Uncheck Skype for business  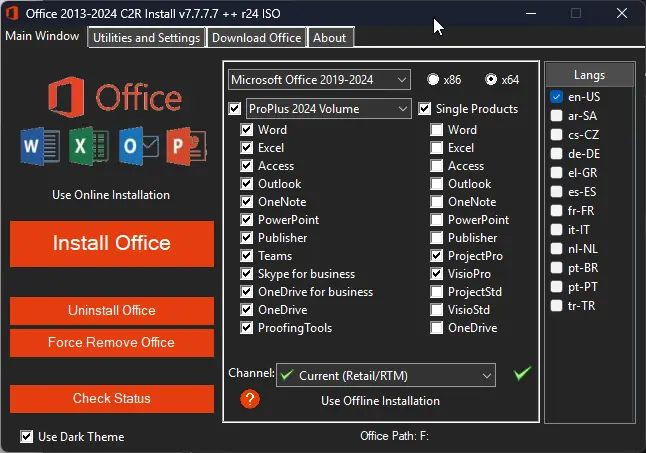point(246,274)
